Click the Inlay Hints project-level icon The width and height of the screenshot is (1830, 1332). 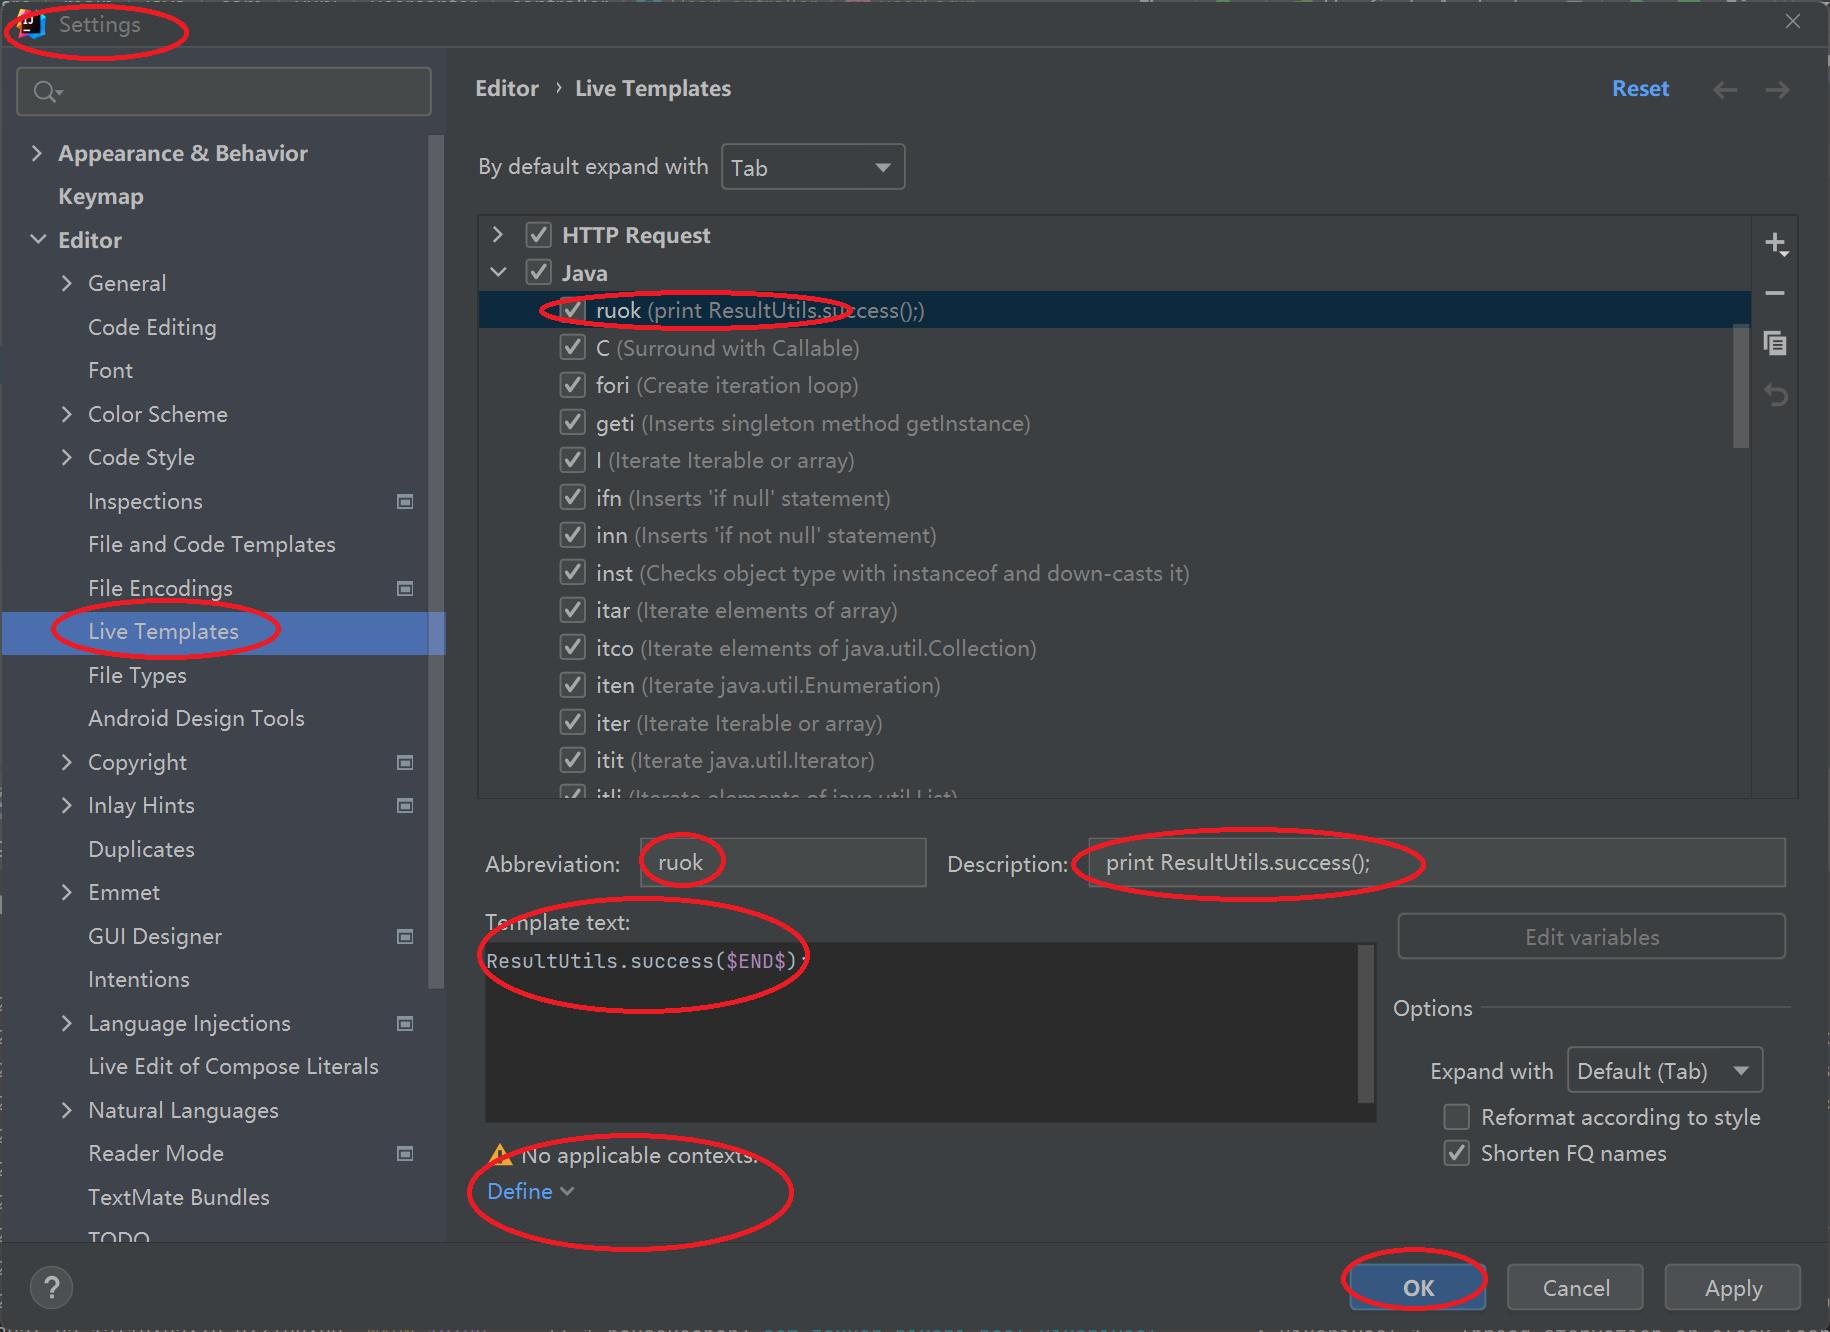(405, 805)
